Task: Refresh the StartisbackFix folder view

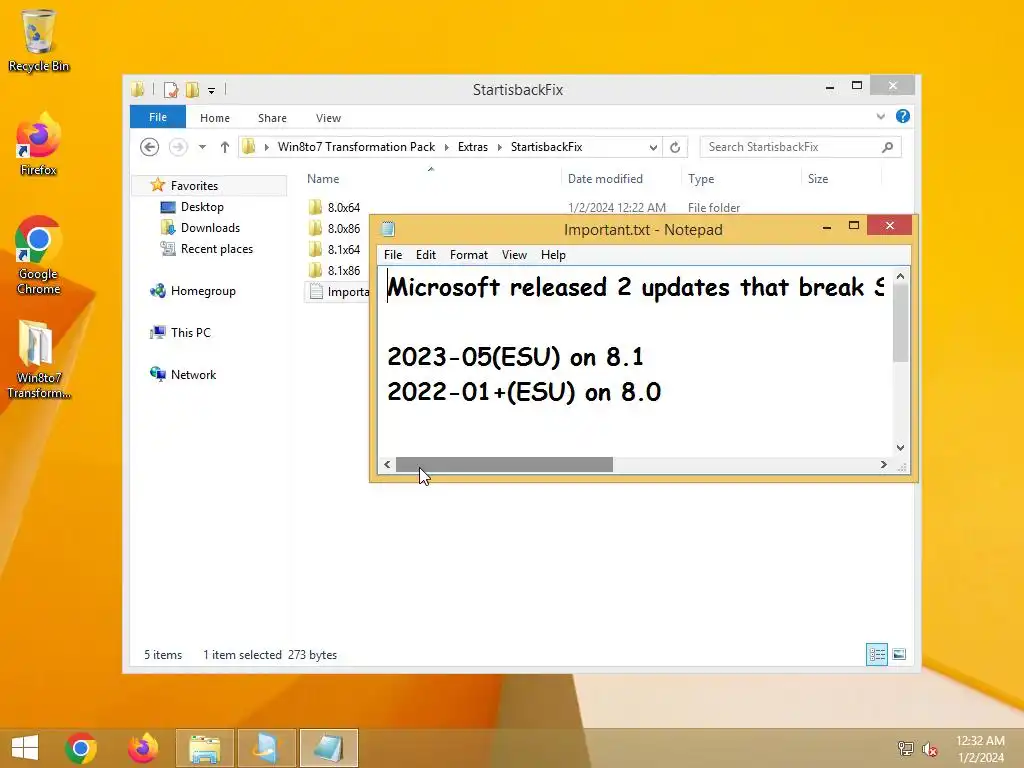Action: [675, 147]
